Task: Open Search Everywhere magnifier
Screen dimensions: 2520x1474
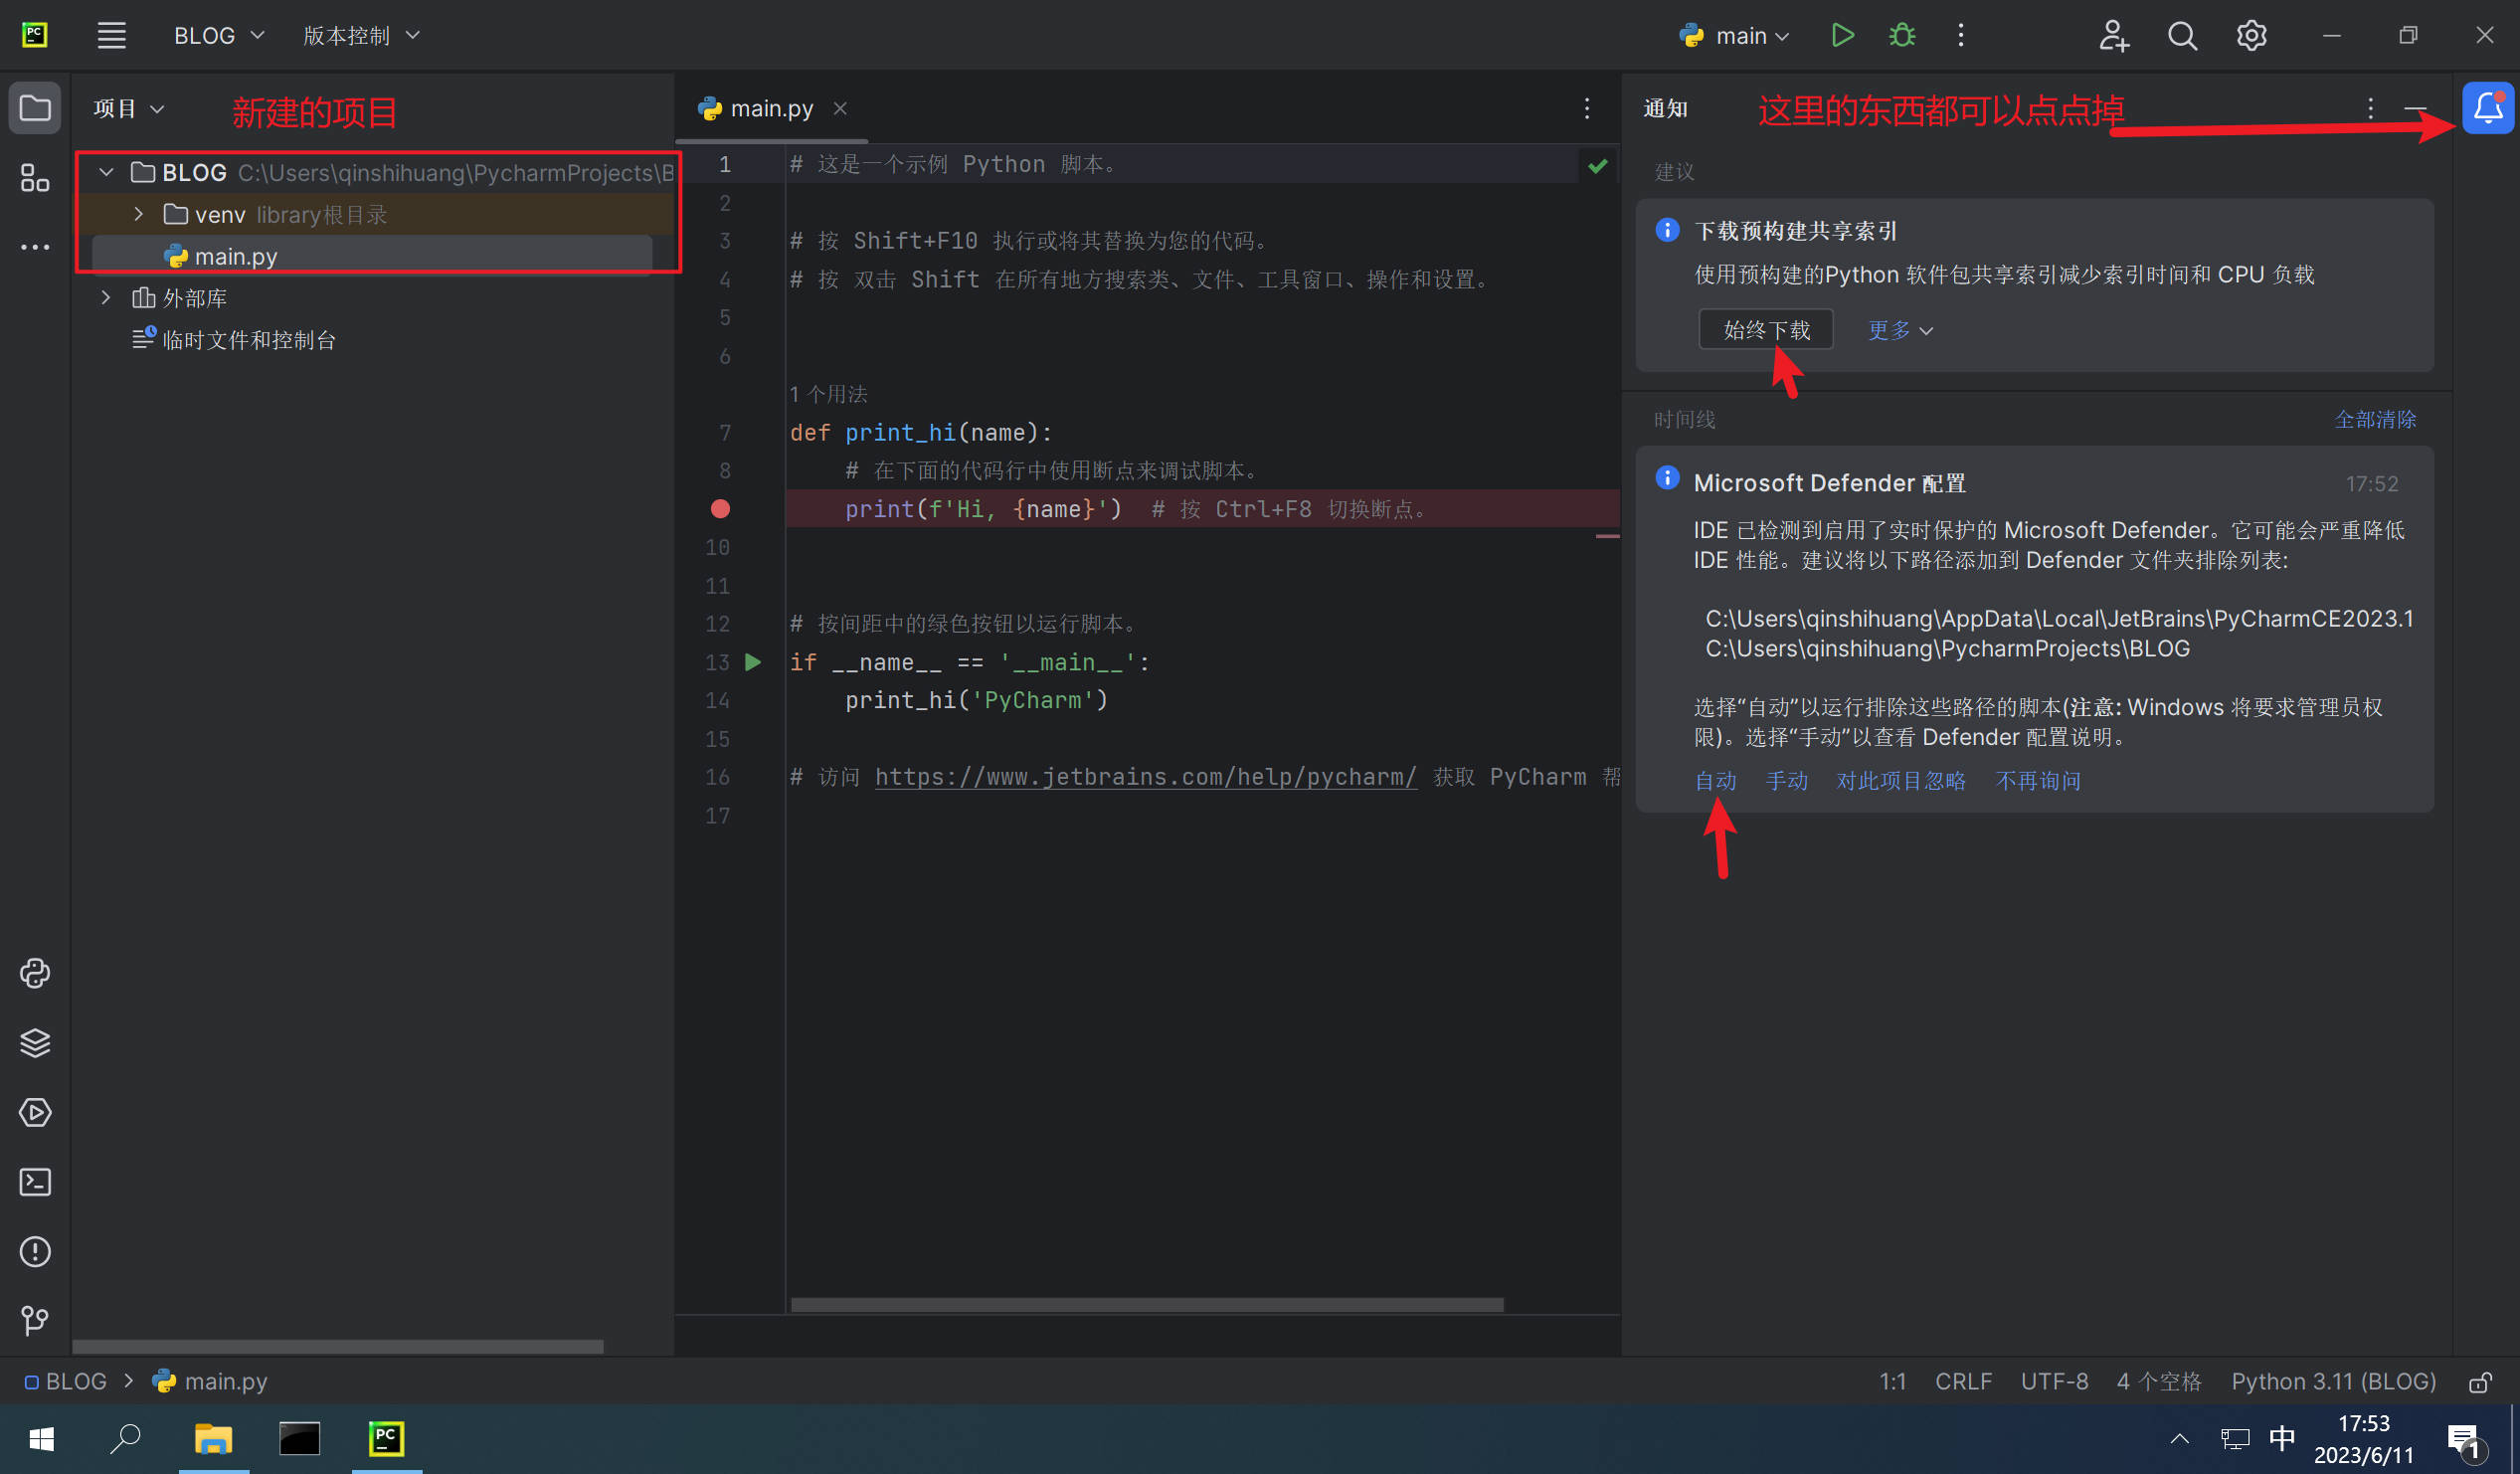Action: pyautogui.click(x=2182, y=35)
